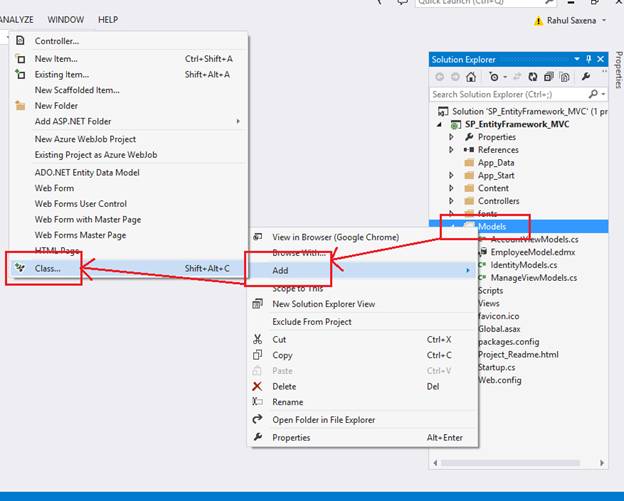Expand the References node
The width and height of the screenshot is (624, 501).
[451, 150]
